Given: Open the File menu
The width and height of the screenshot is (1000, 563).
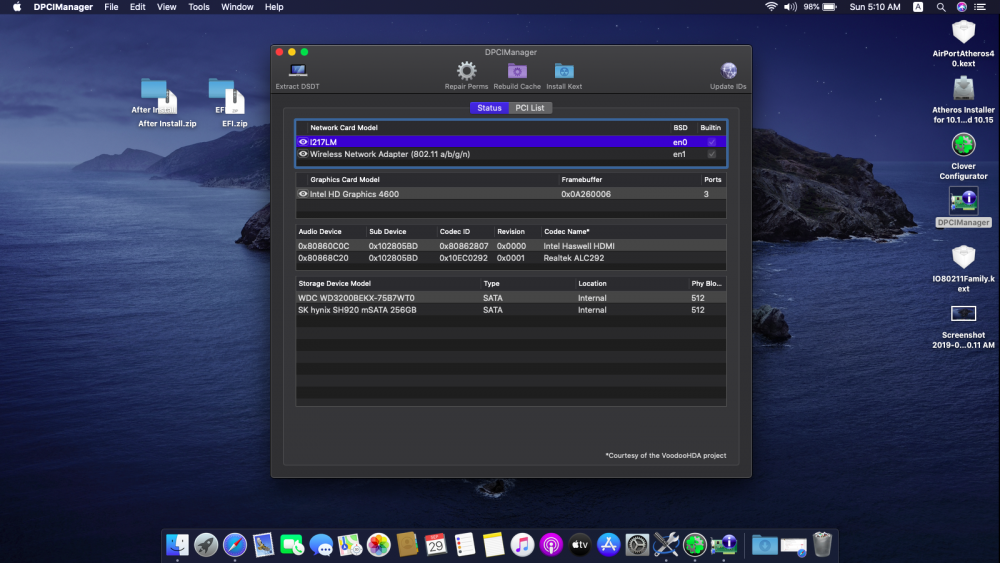Looking at the screenshot, I should (x=111, y=7).
